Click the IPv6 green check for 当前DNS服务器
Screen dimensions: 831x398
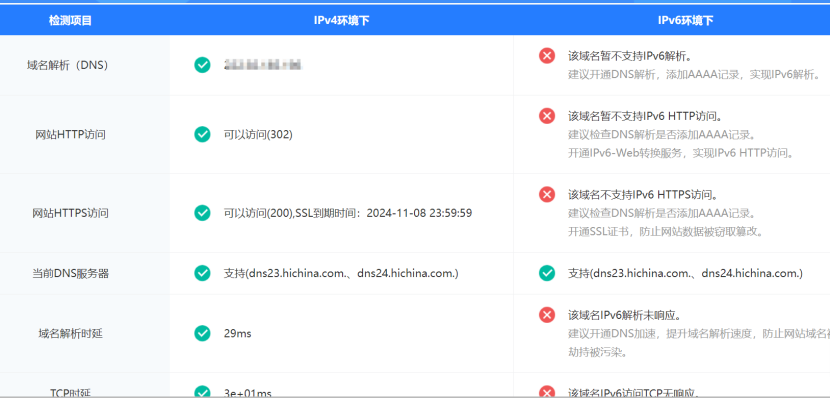coord(547,273)
